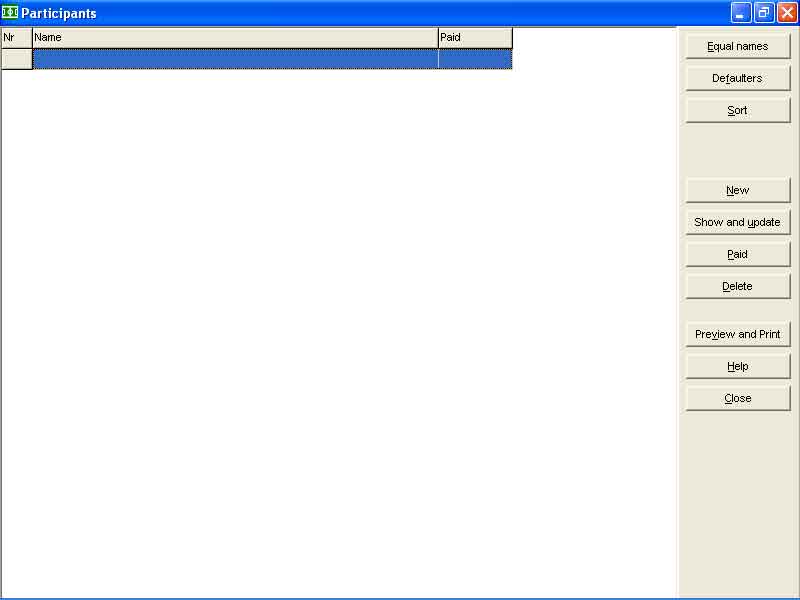The width and height of the screenshot is (800, 600).
Task: Select the row header in Nr column
Action: 16,59
